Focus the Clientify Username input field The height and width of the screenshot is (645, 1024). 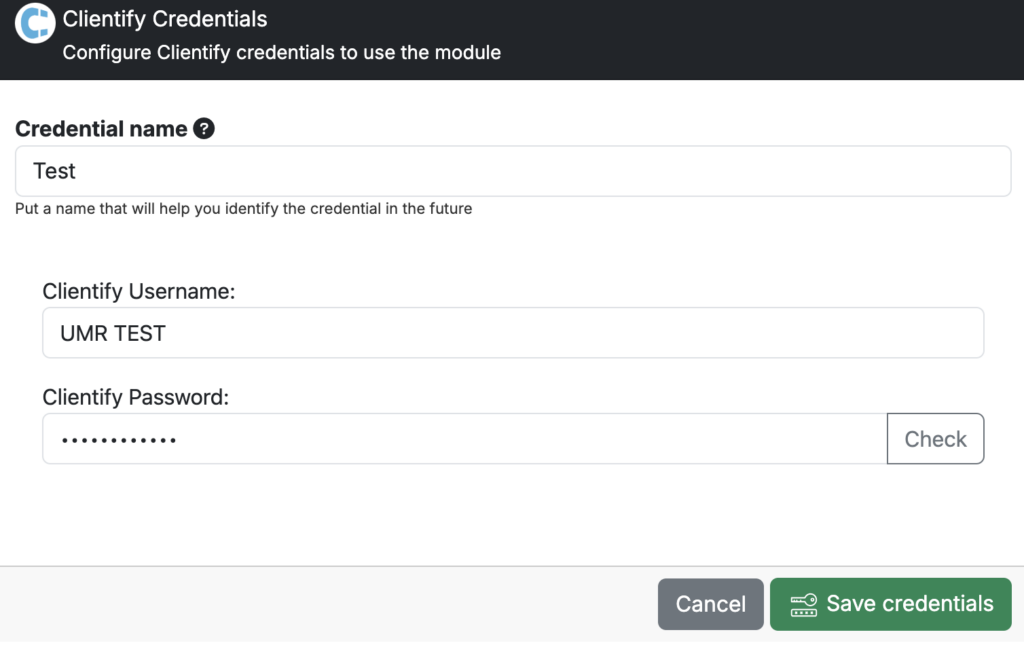[x=513, y=333]
